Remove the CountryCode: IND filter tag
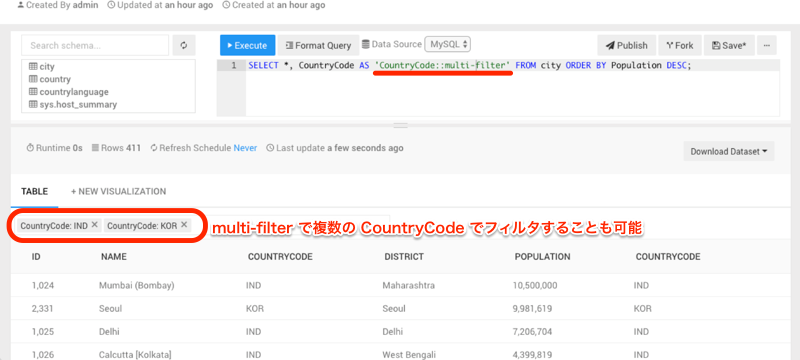Viewport: 800px width, 360px height. [x=94, y=224]
